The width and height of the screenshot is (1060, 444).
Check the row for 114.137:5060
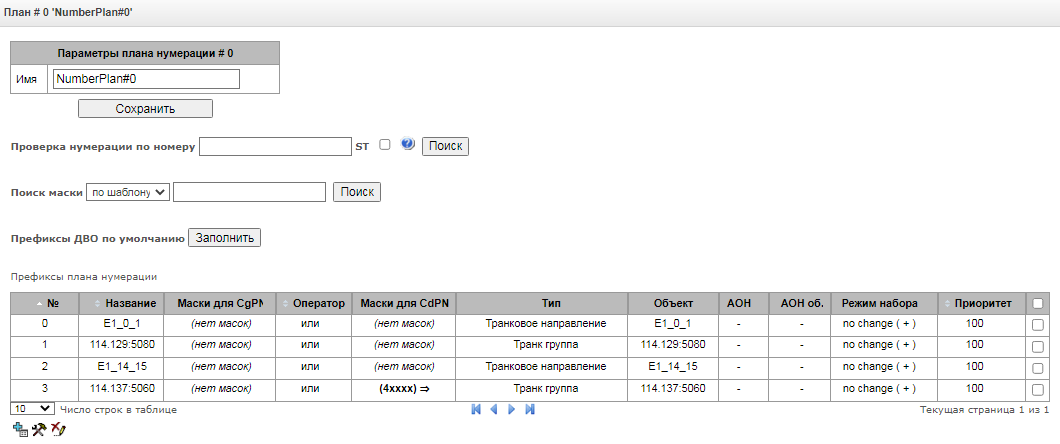pyautogui.click(x=1038, y=388)
